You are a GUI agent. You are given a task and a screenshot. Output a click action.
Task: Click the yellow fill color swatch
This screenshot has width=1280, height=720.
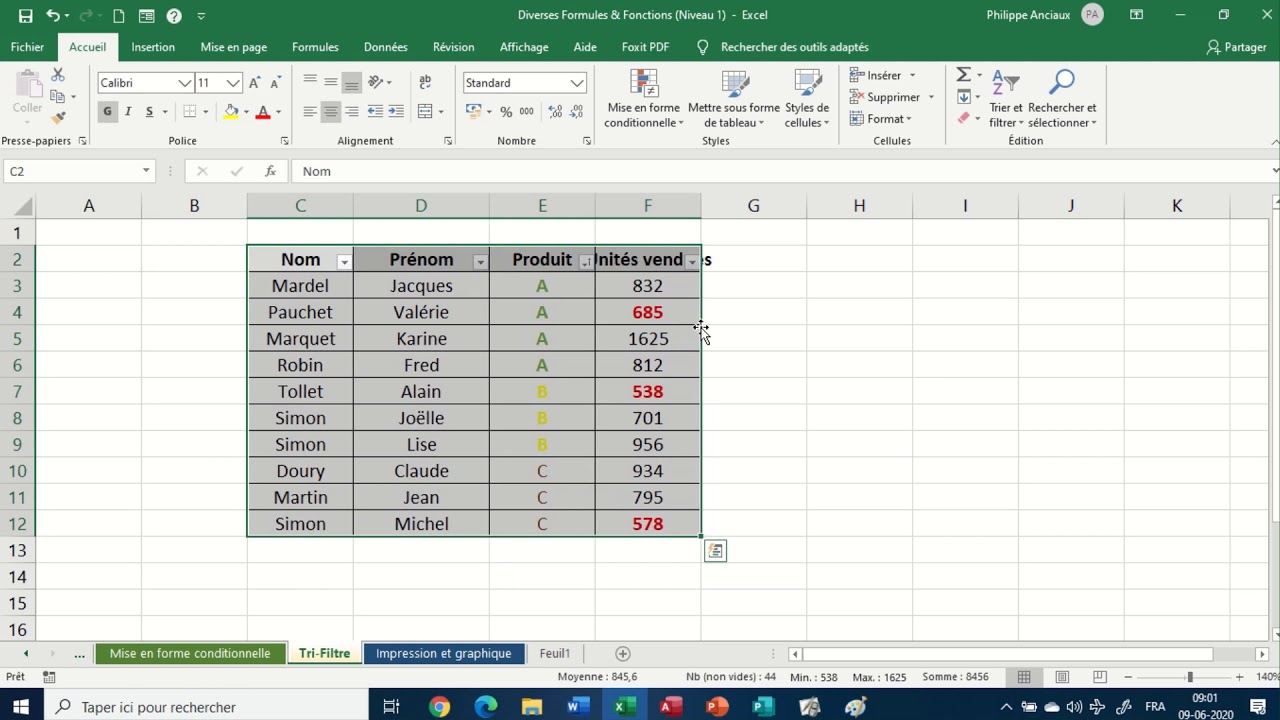(x=231, y=112)
